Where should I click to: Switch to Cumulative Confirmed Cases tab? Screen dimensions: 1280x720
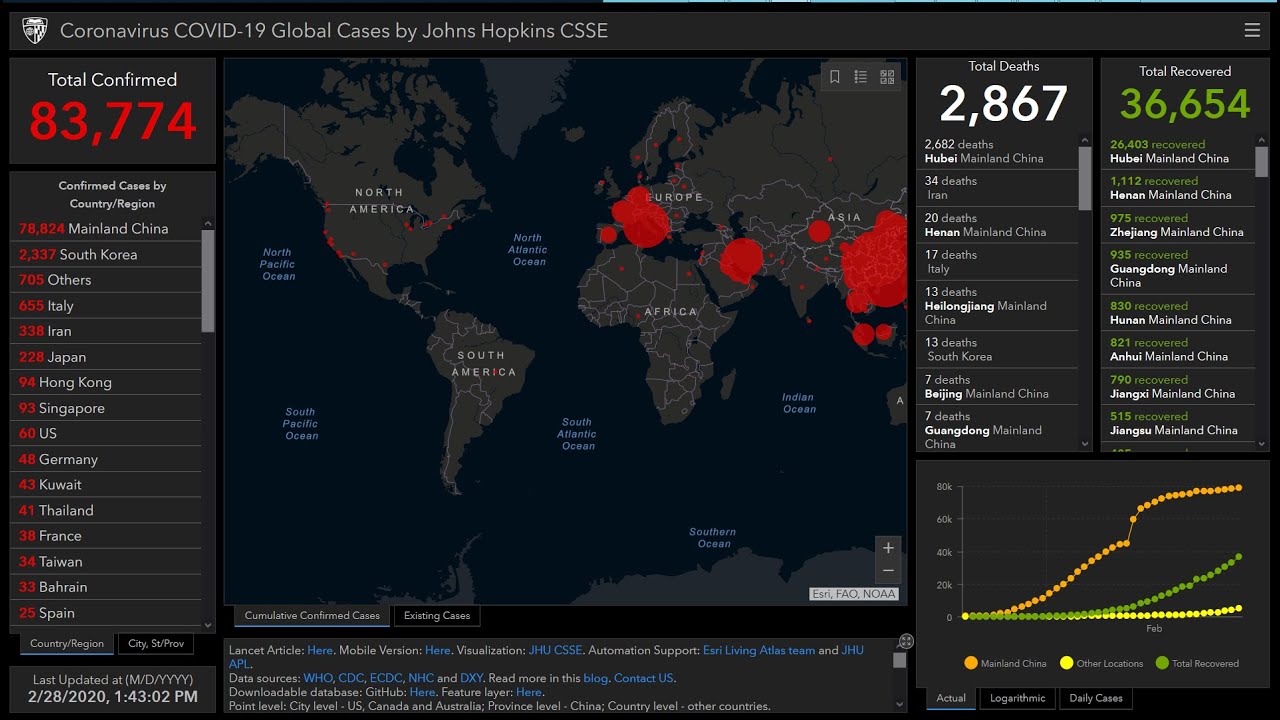(x=312, y=615)
